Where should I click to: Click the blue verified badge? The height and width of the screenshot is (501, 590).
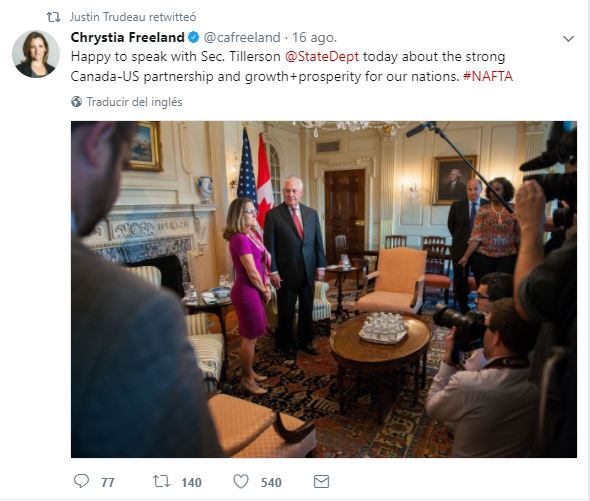point(193,37)
